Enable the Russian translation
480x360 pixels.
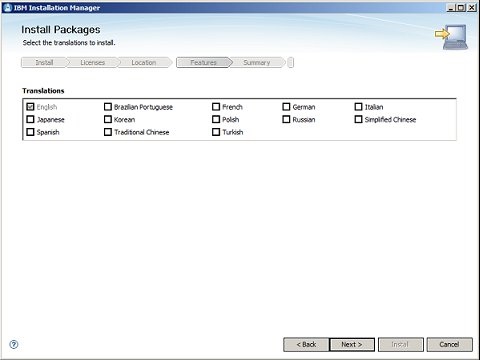(x=286, y=119)
